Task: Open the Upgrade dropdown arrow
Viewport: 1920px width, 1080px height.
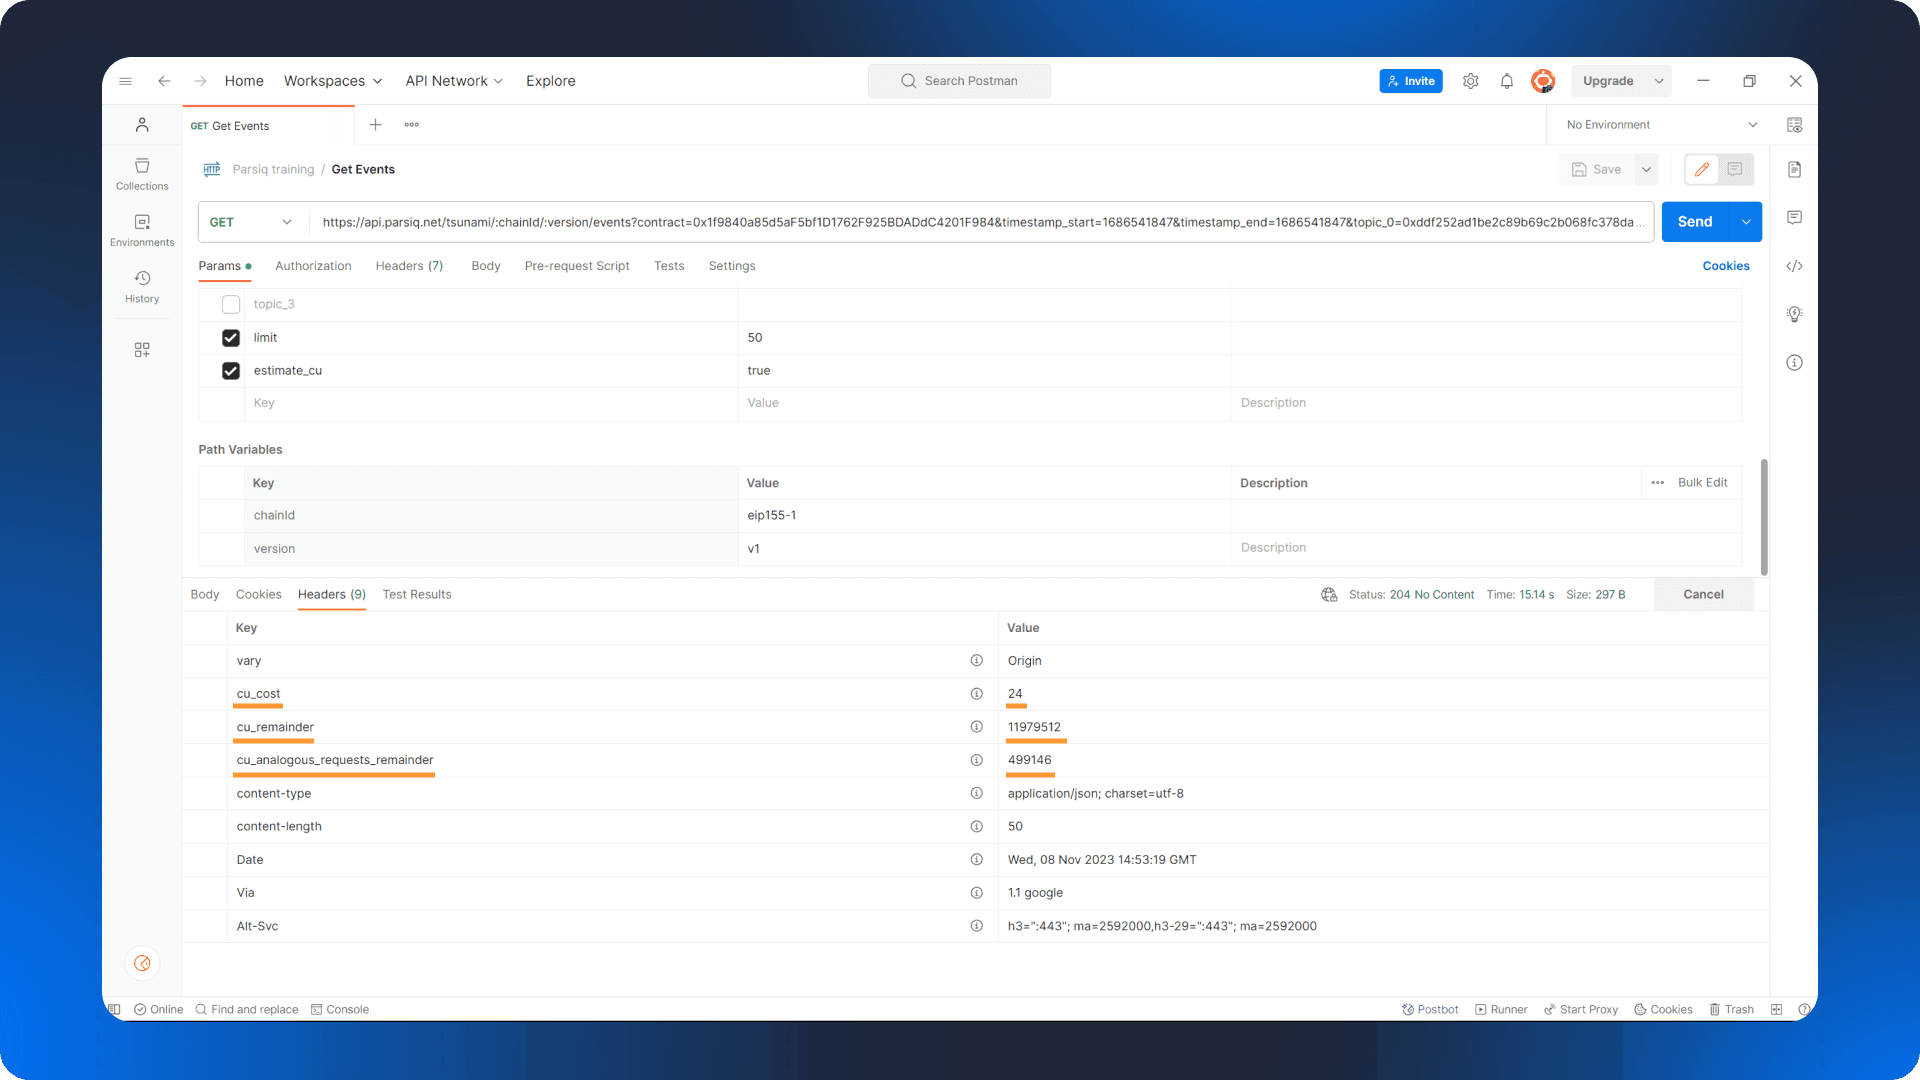Action: [1658, 81]
